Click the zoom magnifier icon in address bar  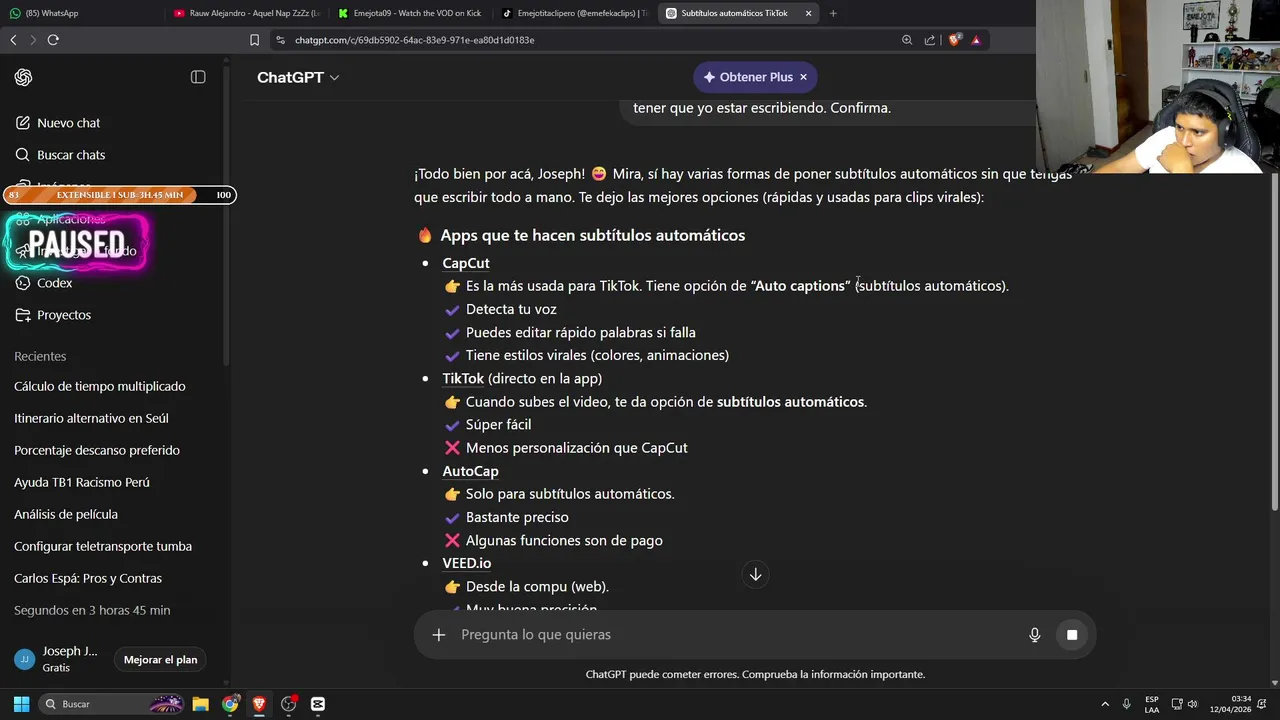907,40
